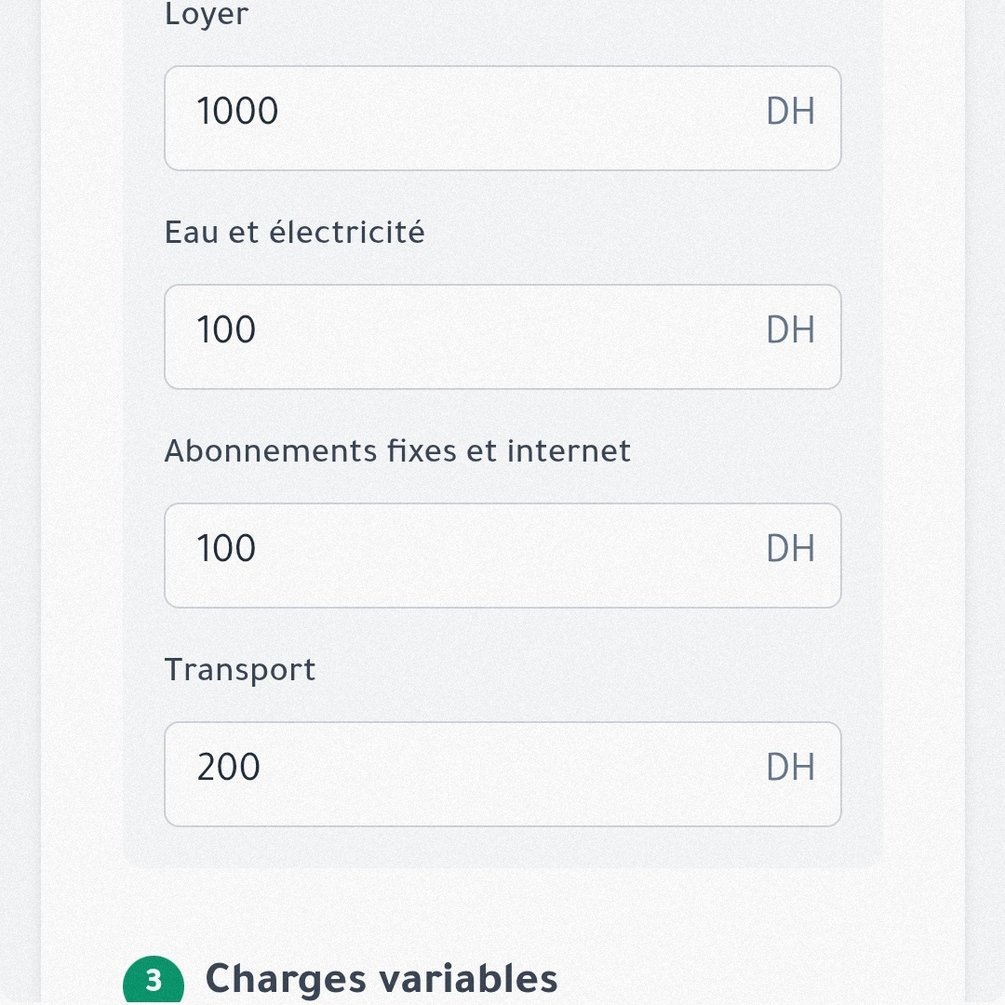Click the DH suffix in Loyer field
The height and width of the screenshot is (1005, 1005).
tap(790, 112)
